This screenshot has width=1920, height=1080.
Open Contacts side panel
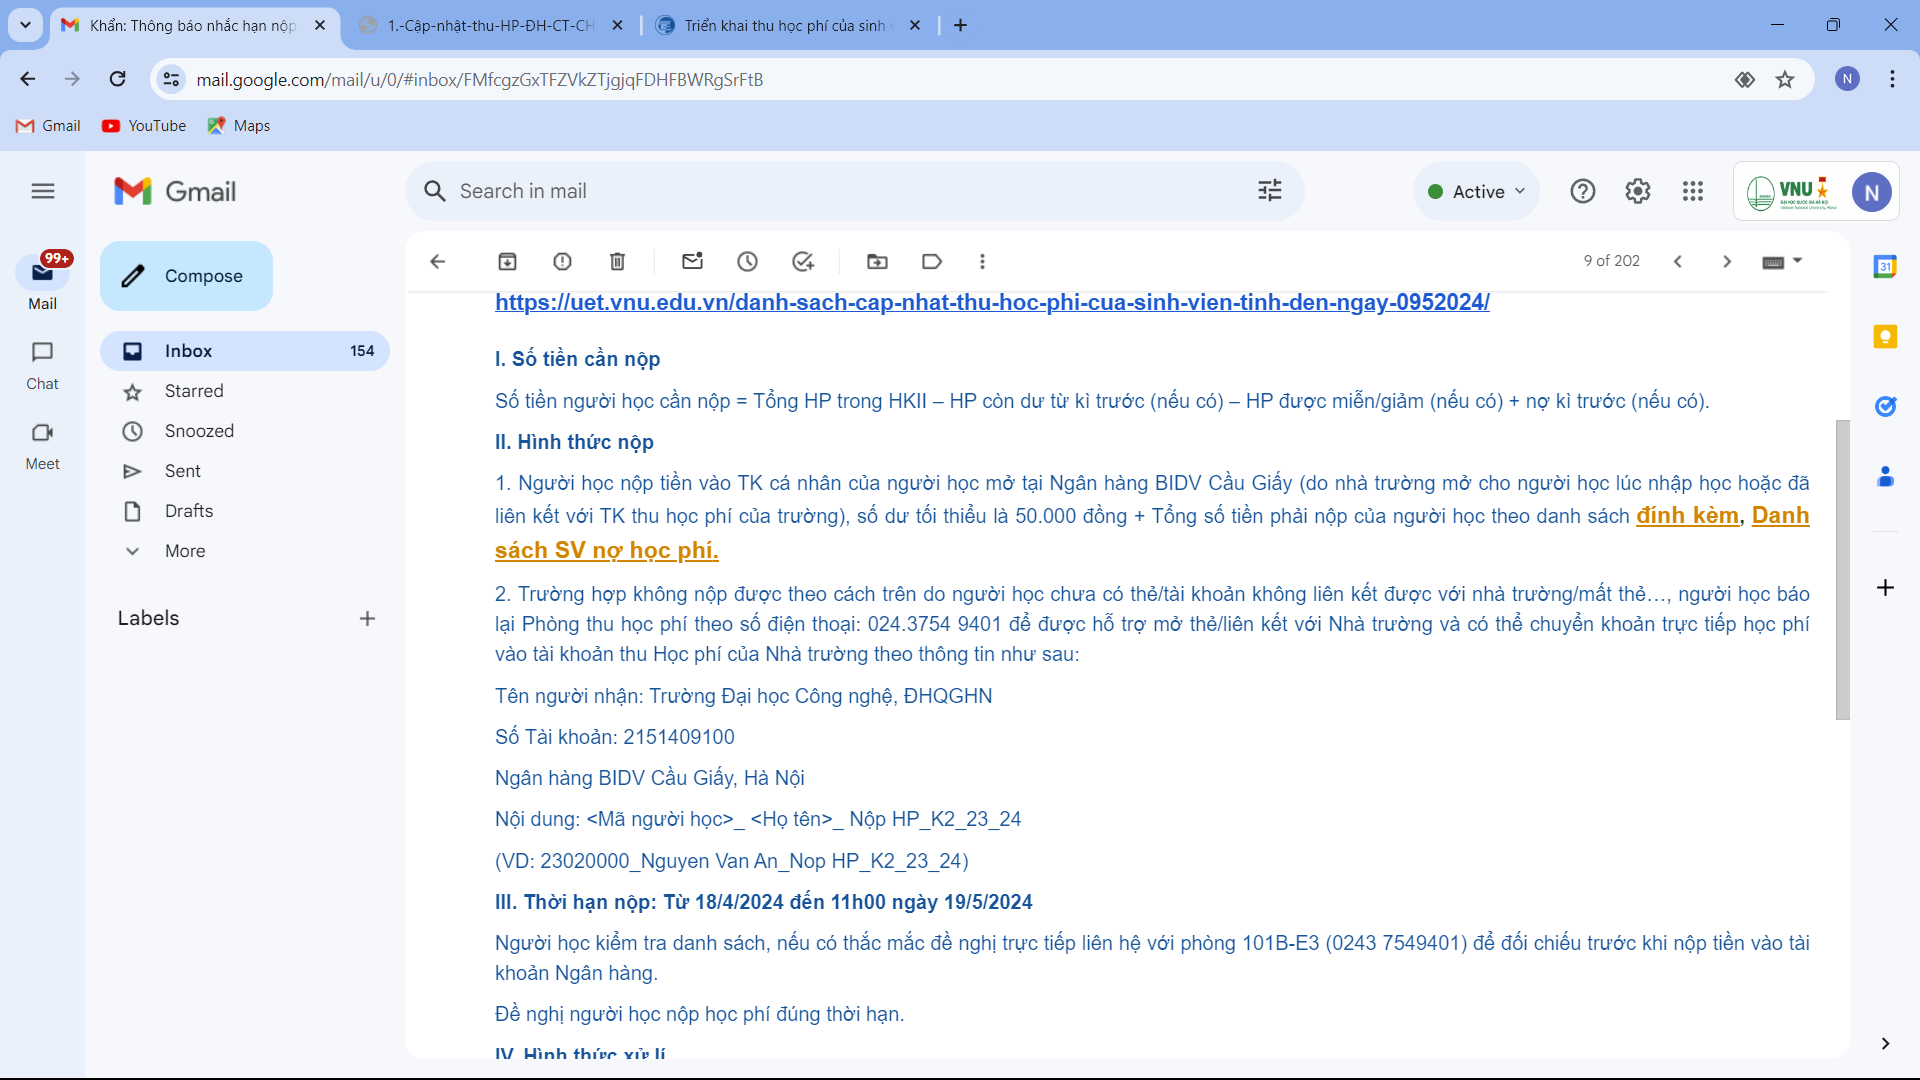1885,477
